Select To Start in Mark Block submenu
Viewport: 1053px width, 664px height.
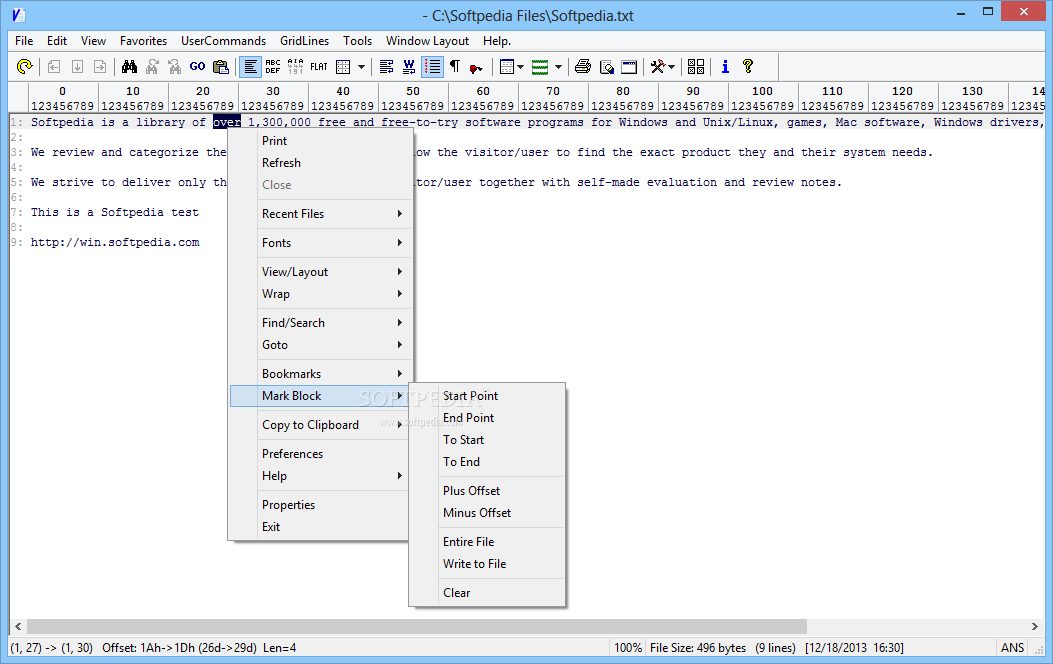point(488,440)
